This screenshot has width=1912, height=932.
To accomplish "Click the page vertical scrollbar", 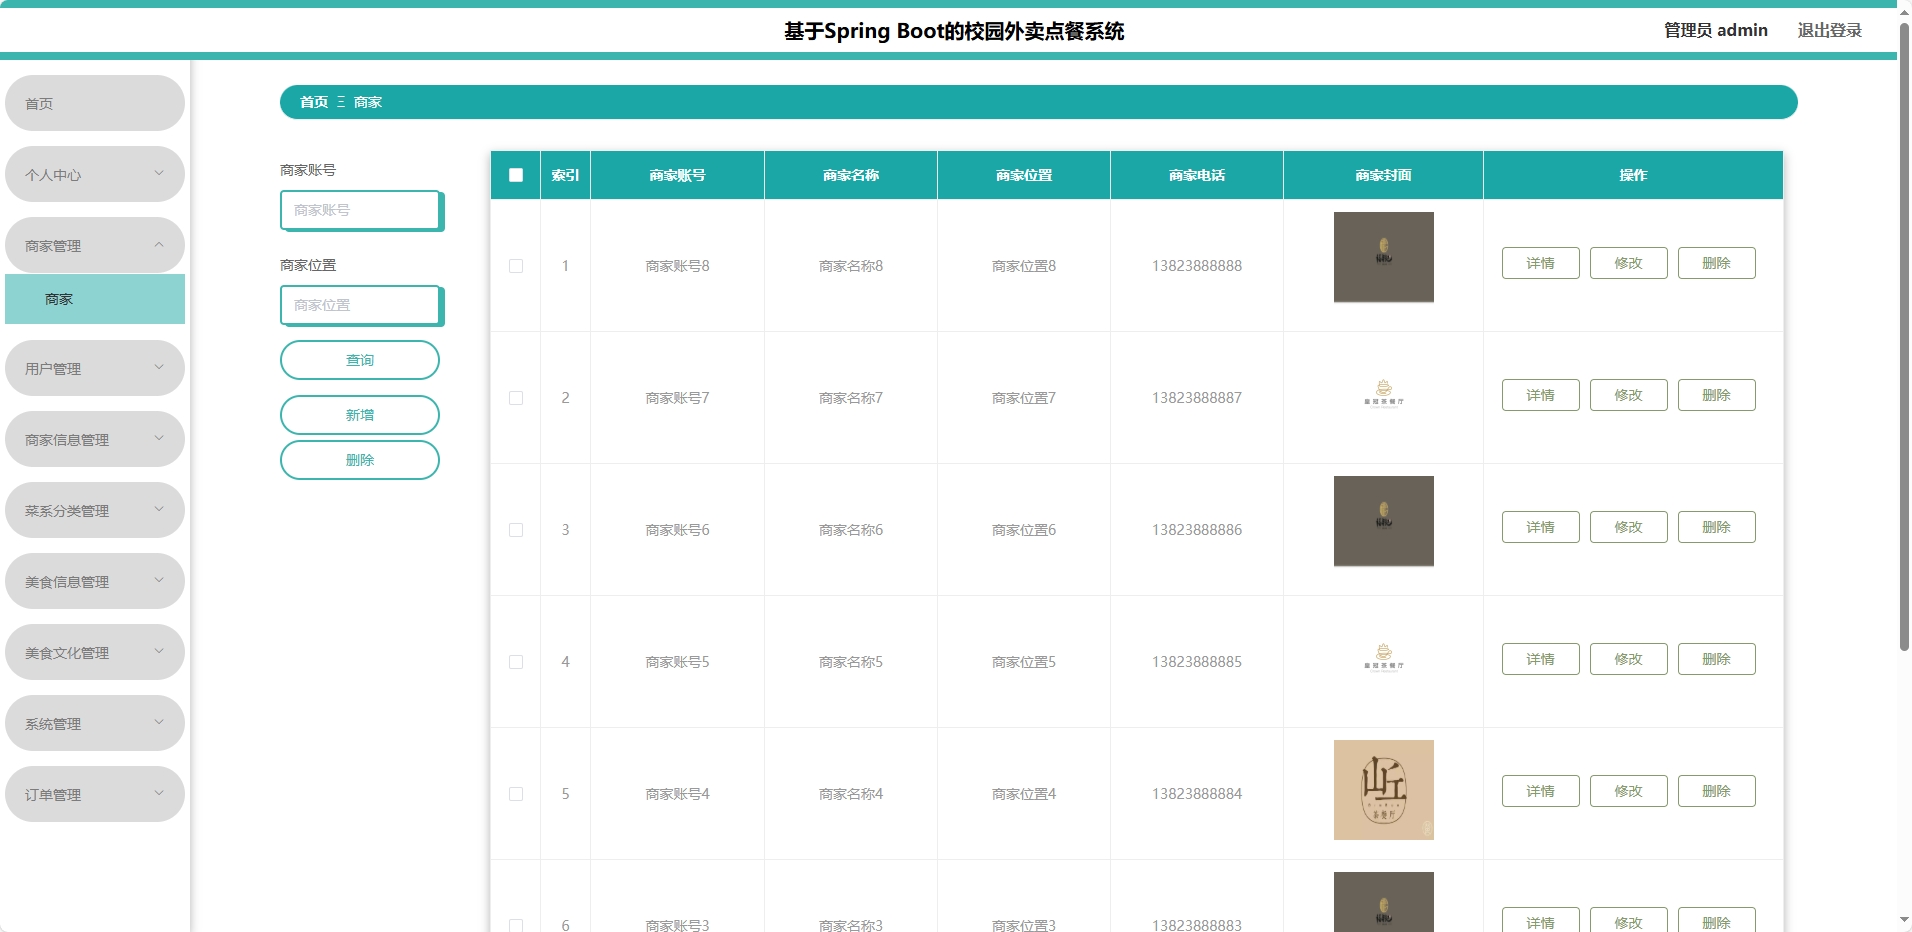I will click(1904, 336).
